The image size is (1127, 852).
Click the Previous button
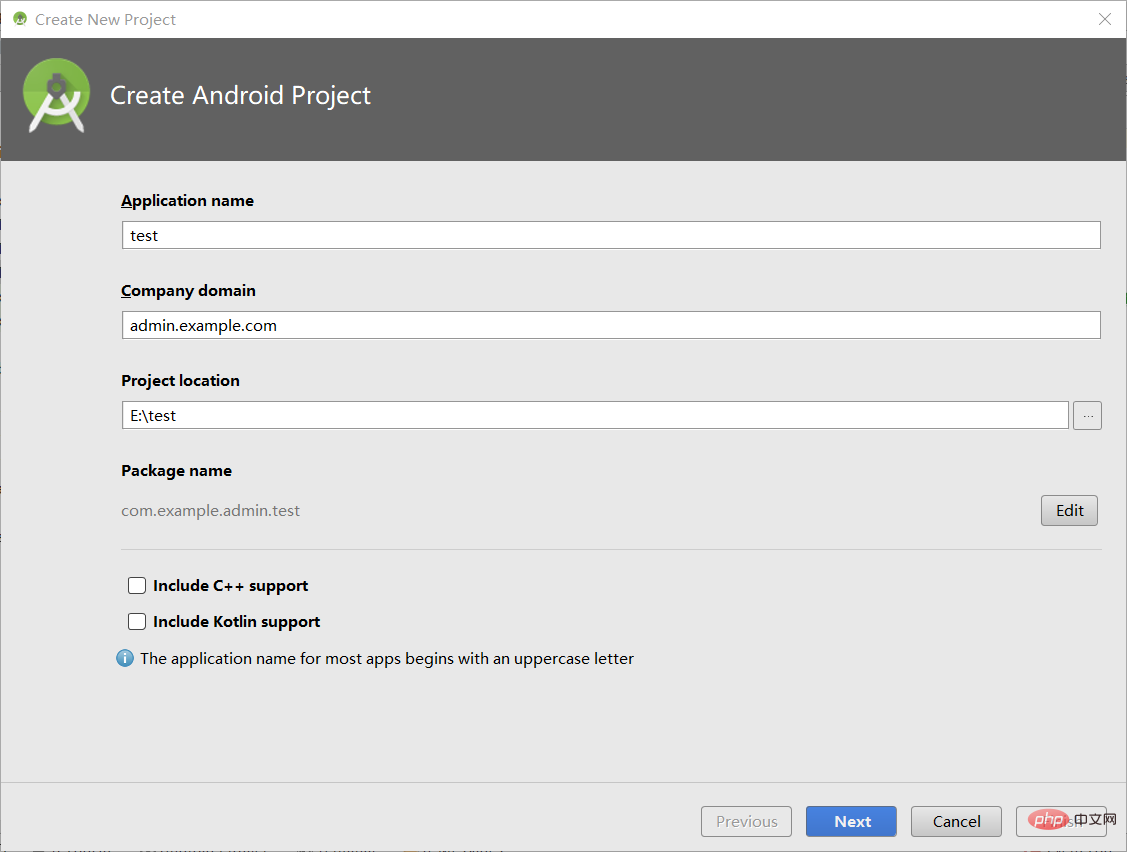[746, 821]
